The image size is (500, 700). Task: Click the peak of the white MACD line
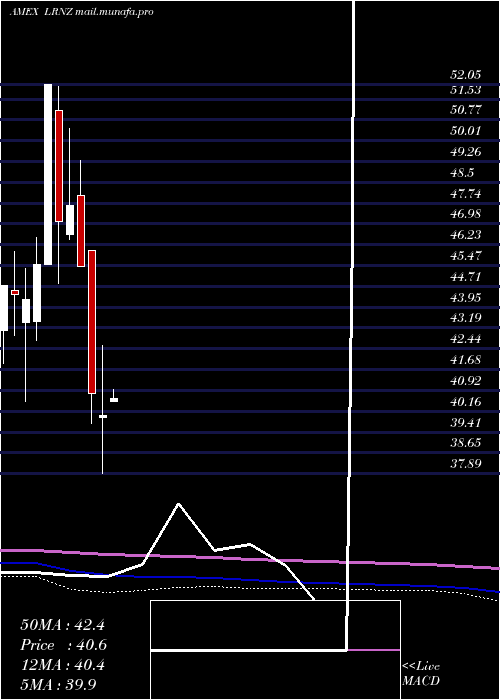179,504
